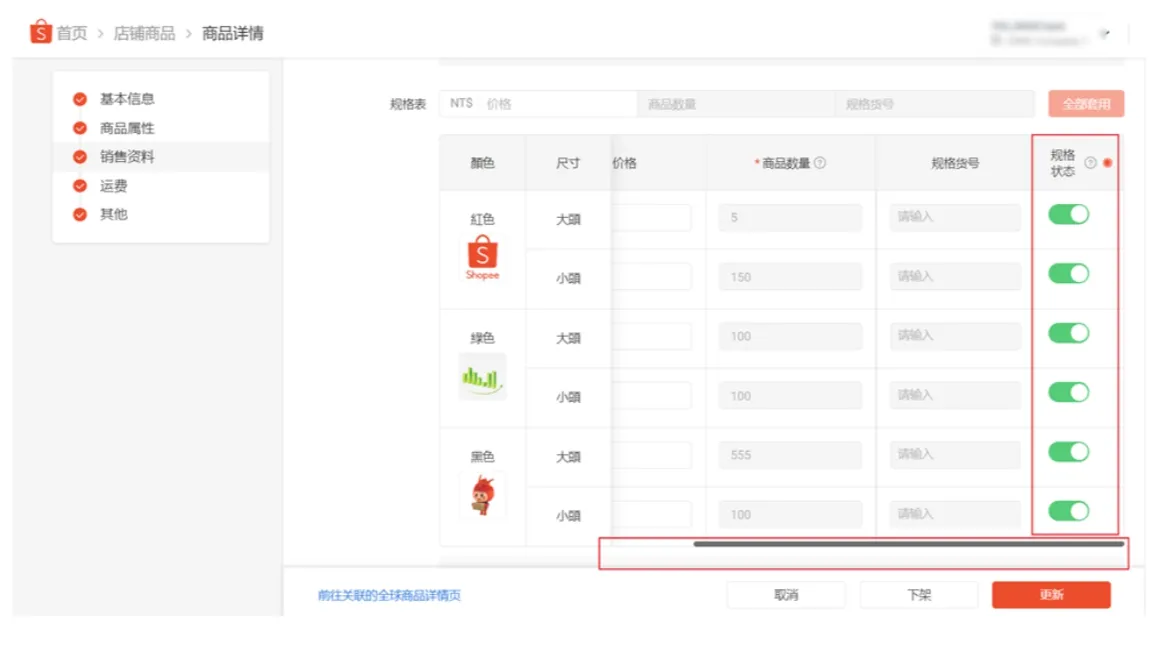Click the check icon beside 运费
This screenshot has width=1165, height=654.
81,185
